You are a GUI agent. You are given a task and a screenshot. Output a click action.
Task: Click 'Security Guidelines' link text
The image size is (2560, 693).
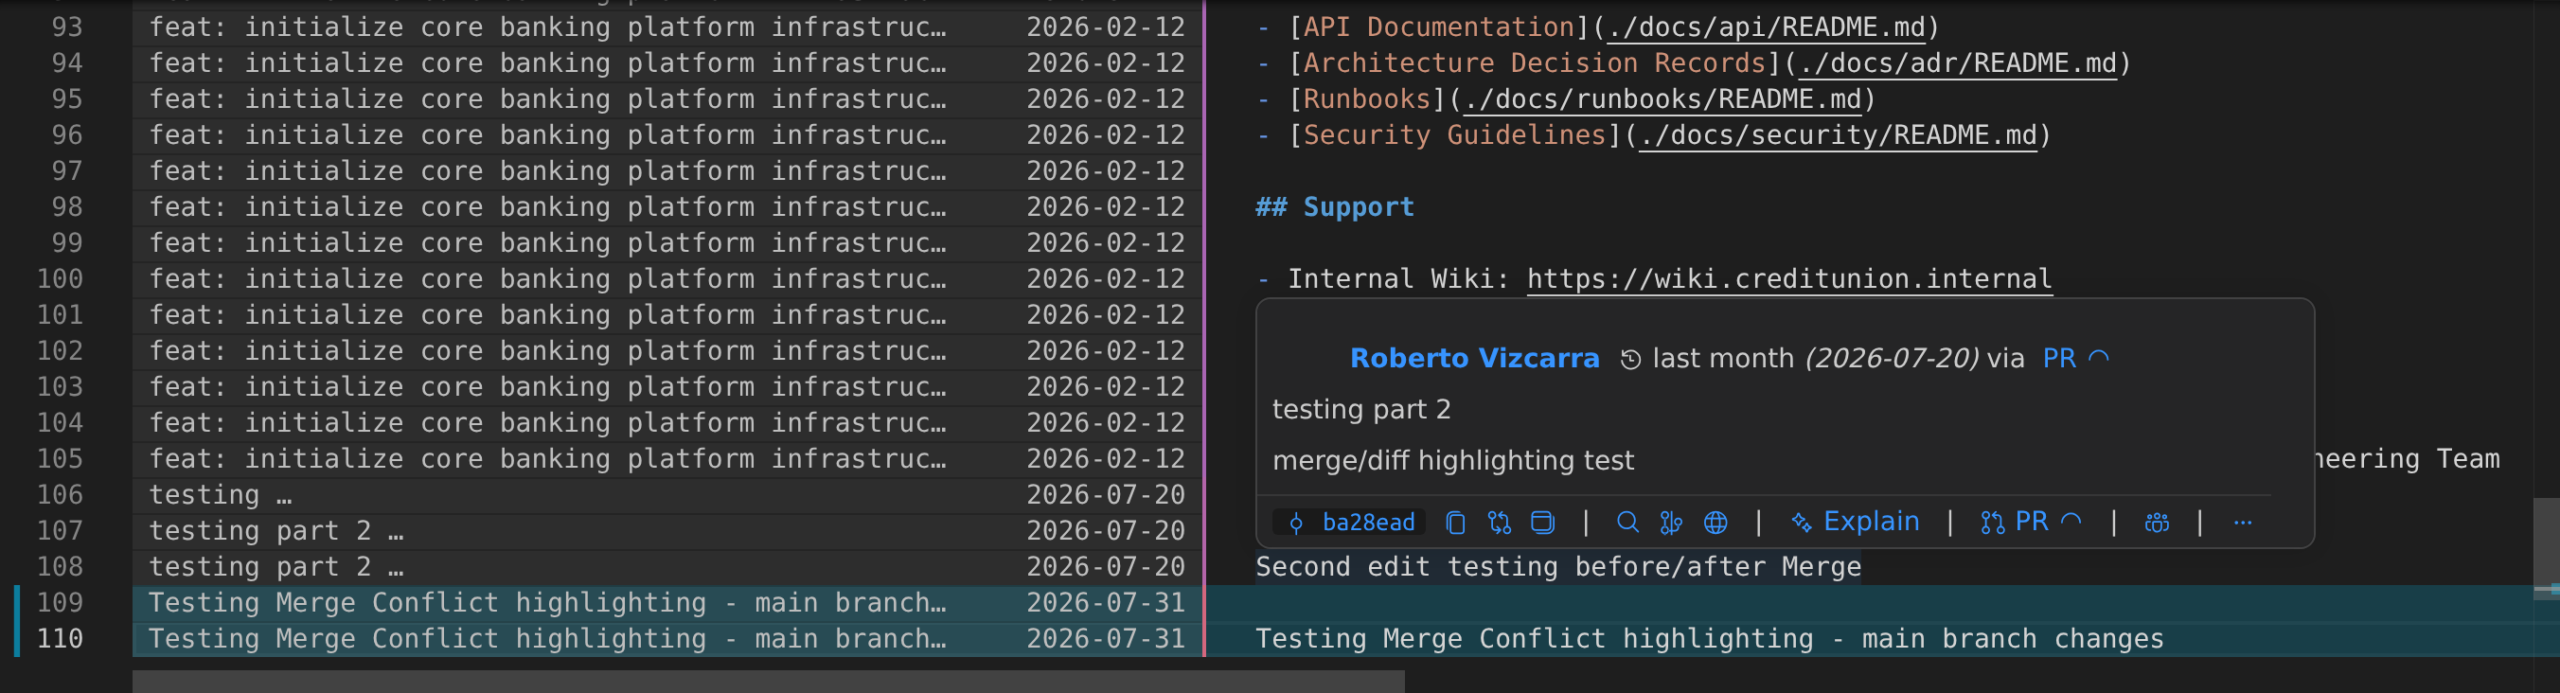[x=1454, y=135]
